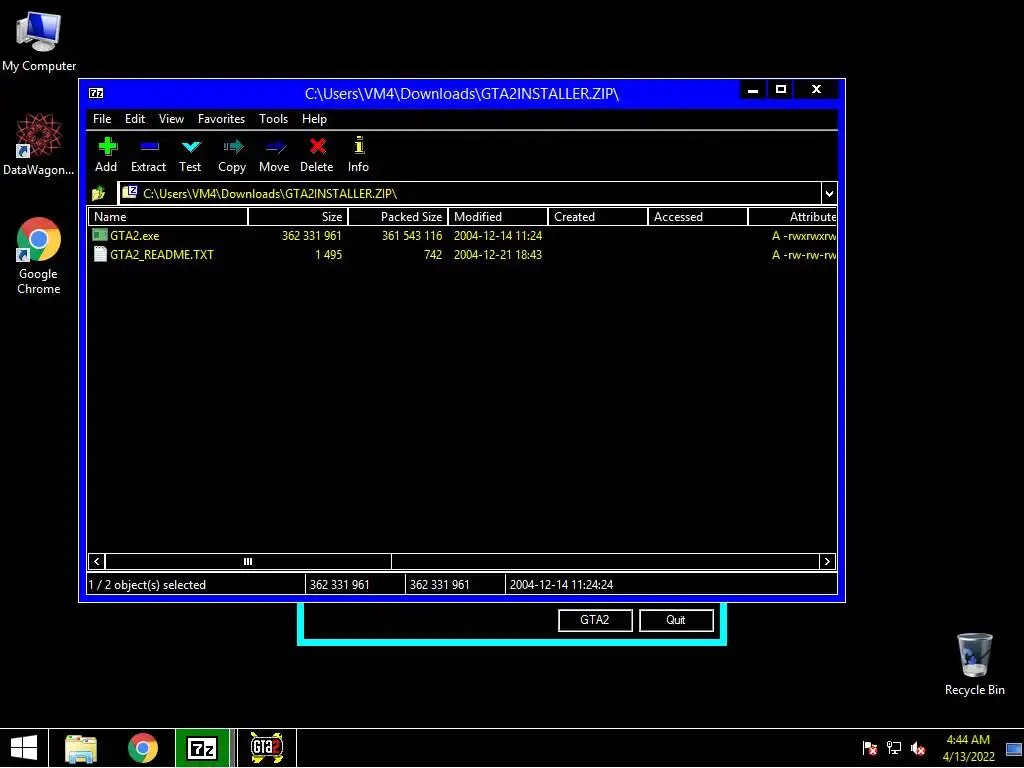Image resolution: width=1024 pixels, height=768 pixels.
Task: Open the Edit menu
Action: [x=135, y=119]
